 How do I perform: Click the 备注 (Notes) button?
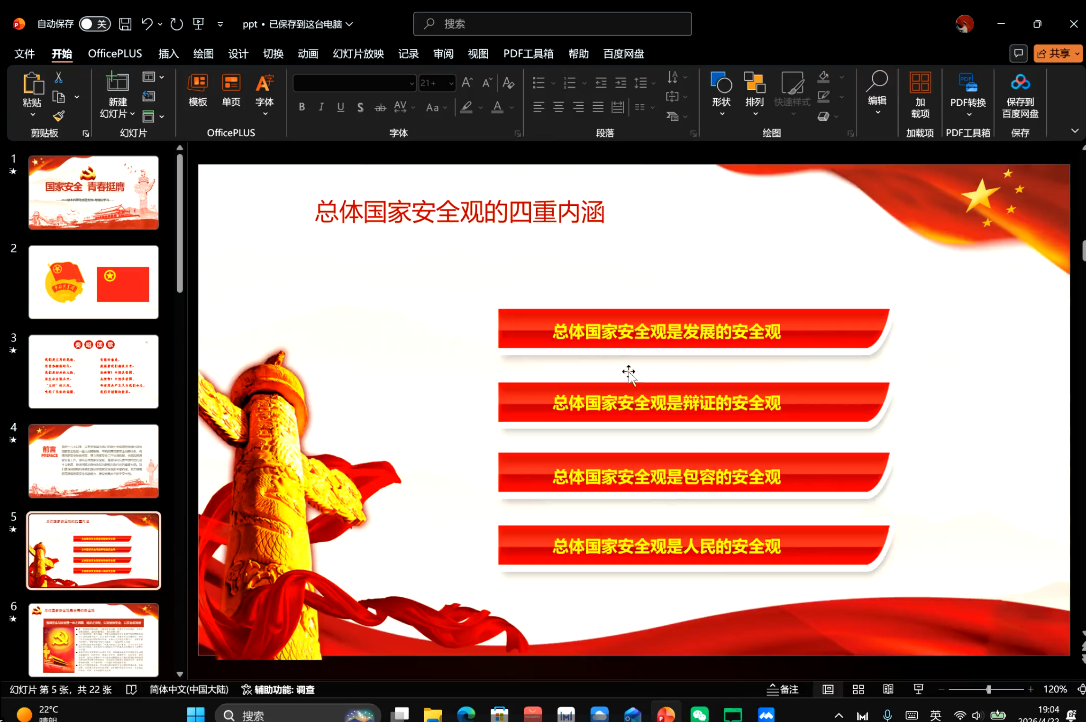point(783,689)
